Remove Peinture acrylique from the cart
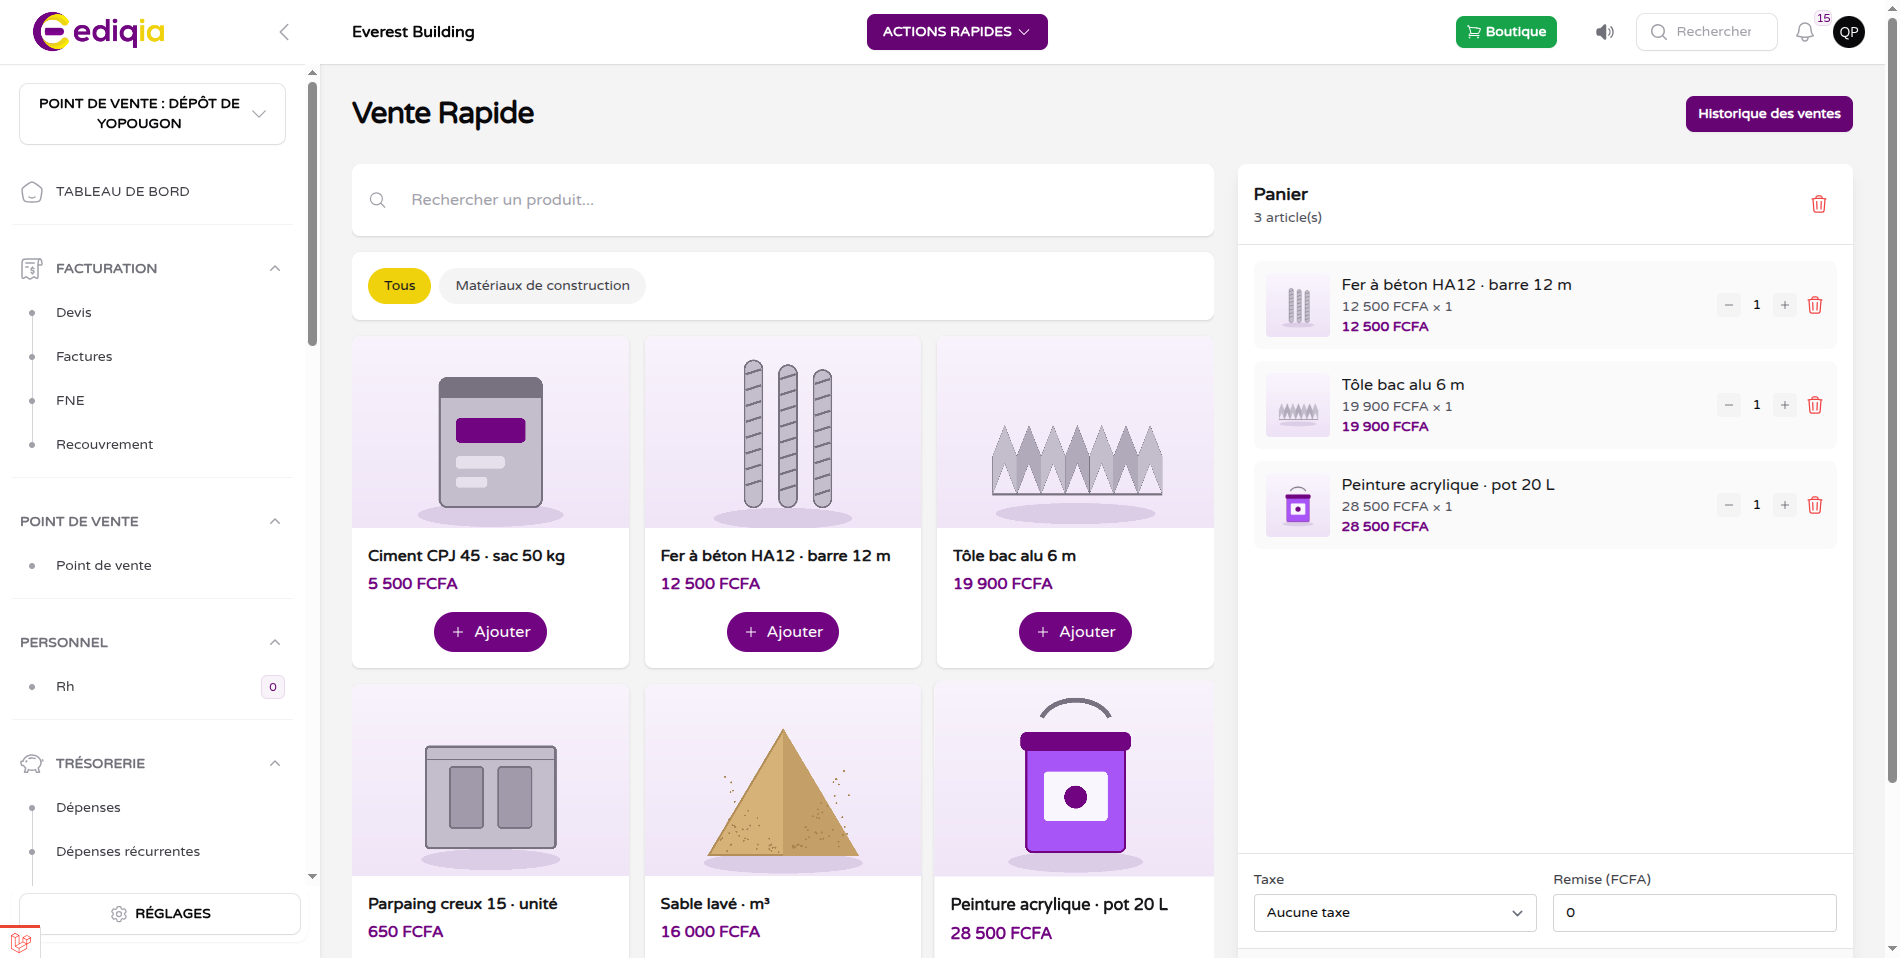 pos(1815,505)
